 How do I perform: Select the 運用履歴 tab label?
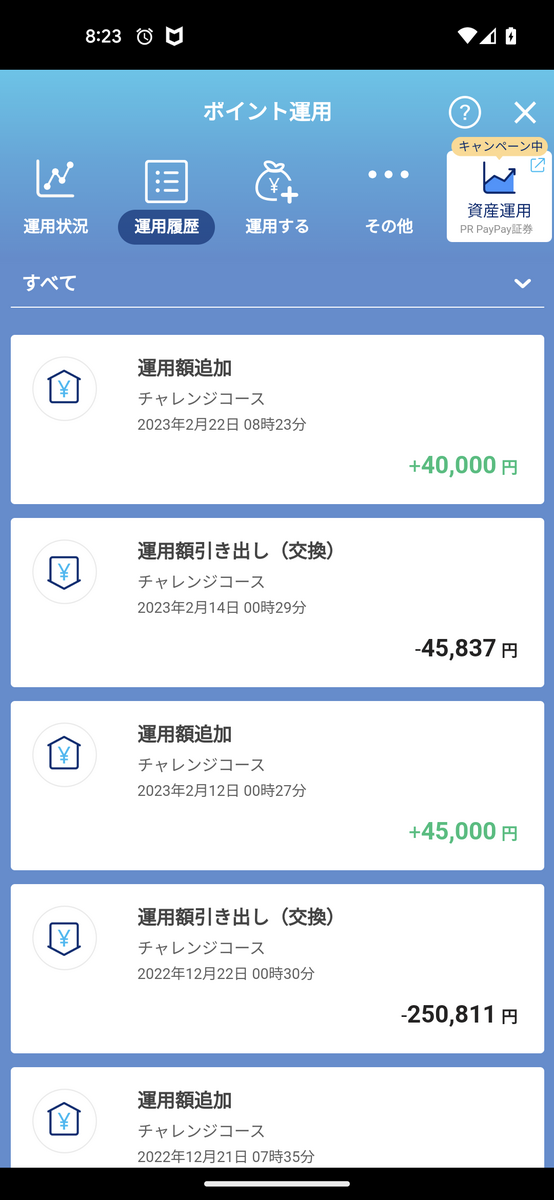pos(166,227)
